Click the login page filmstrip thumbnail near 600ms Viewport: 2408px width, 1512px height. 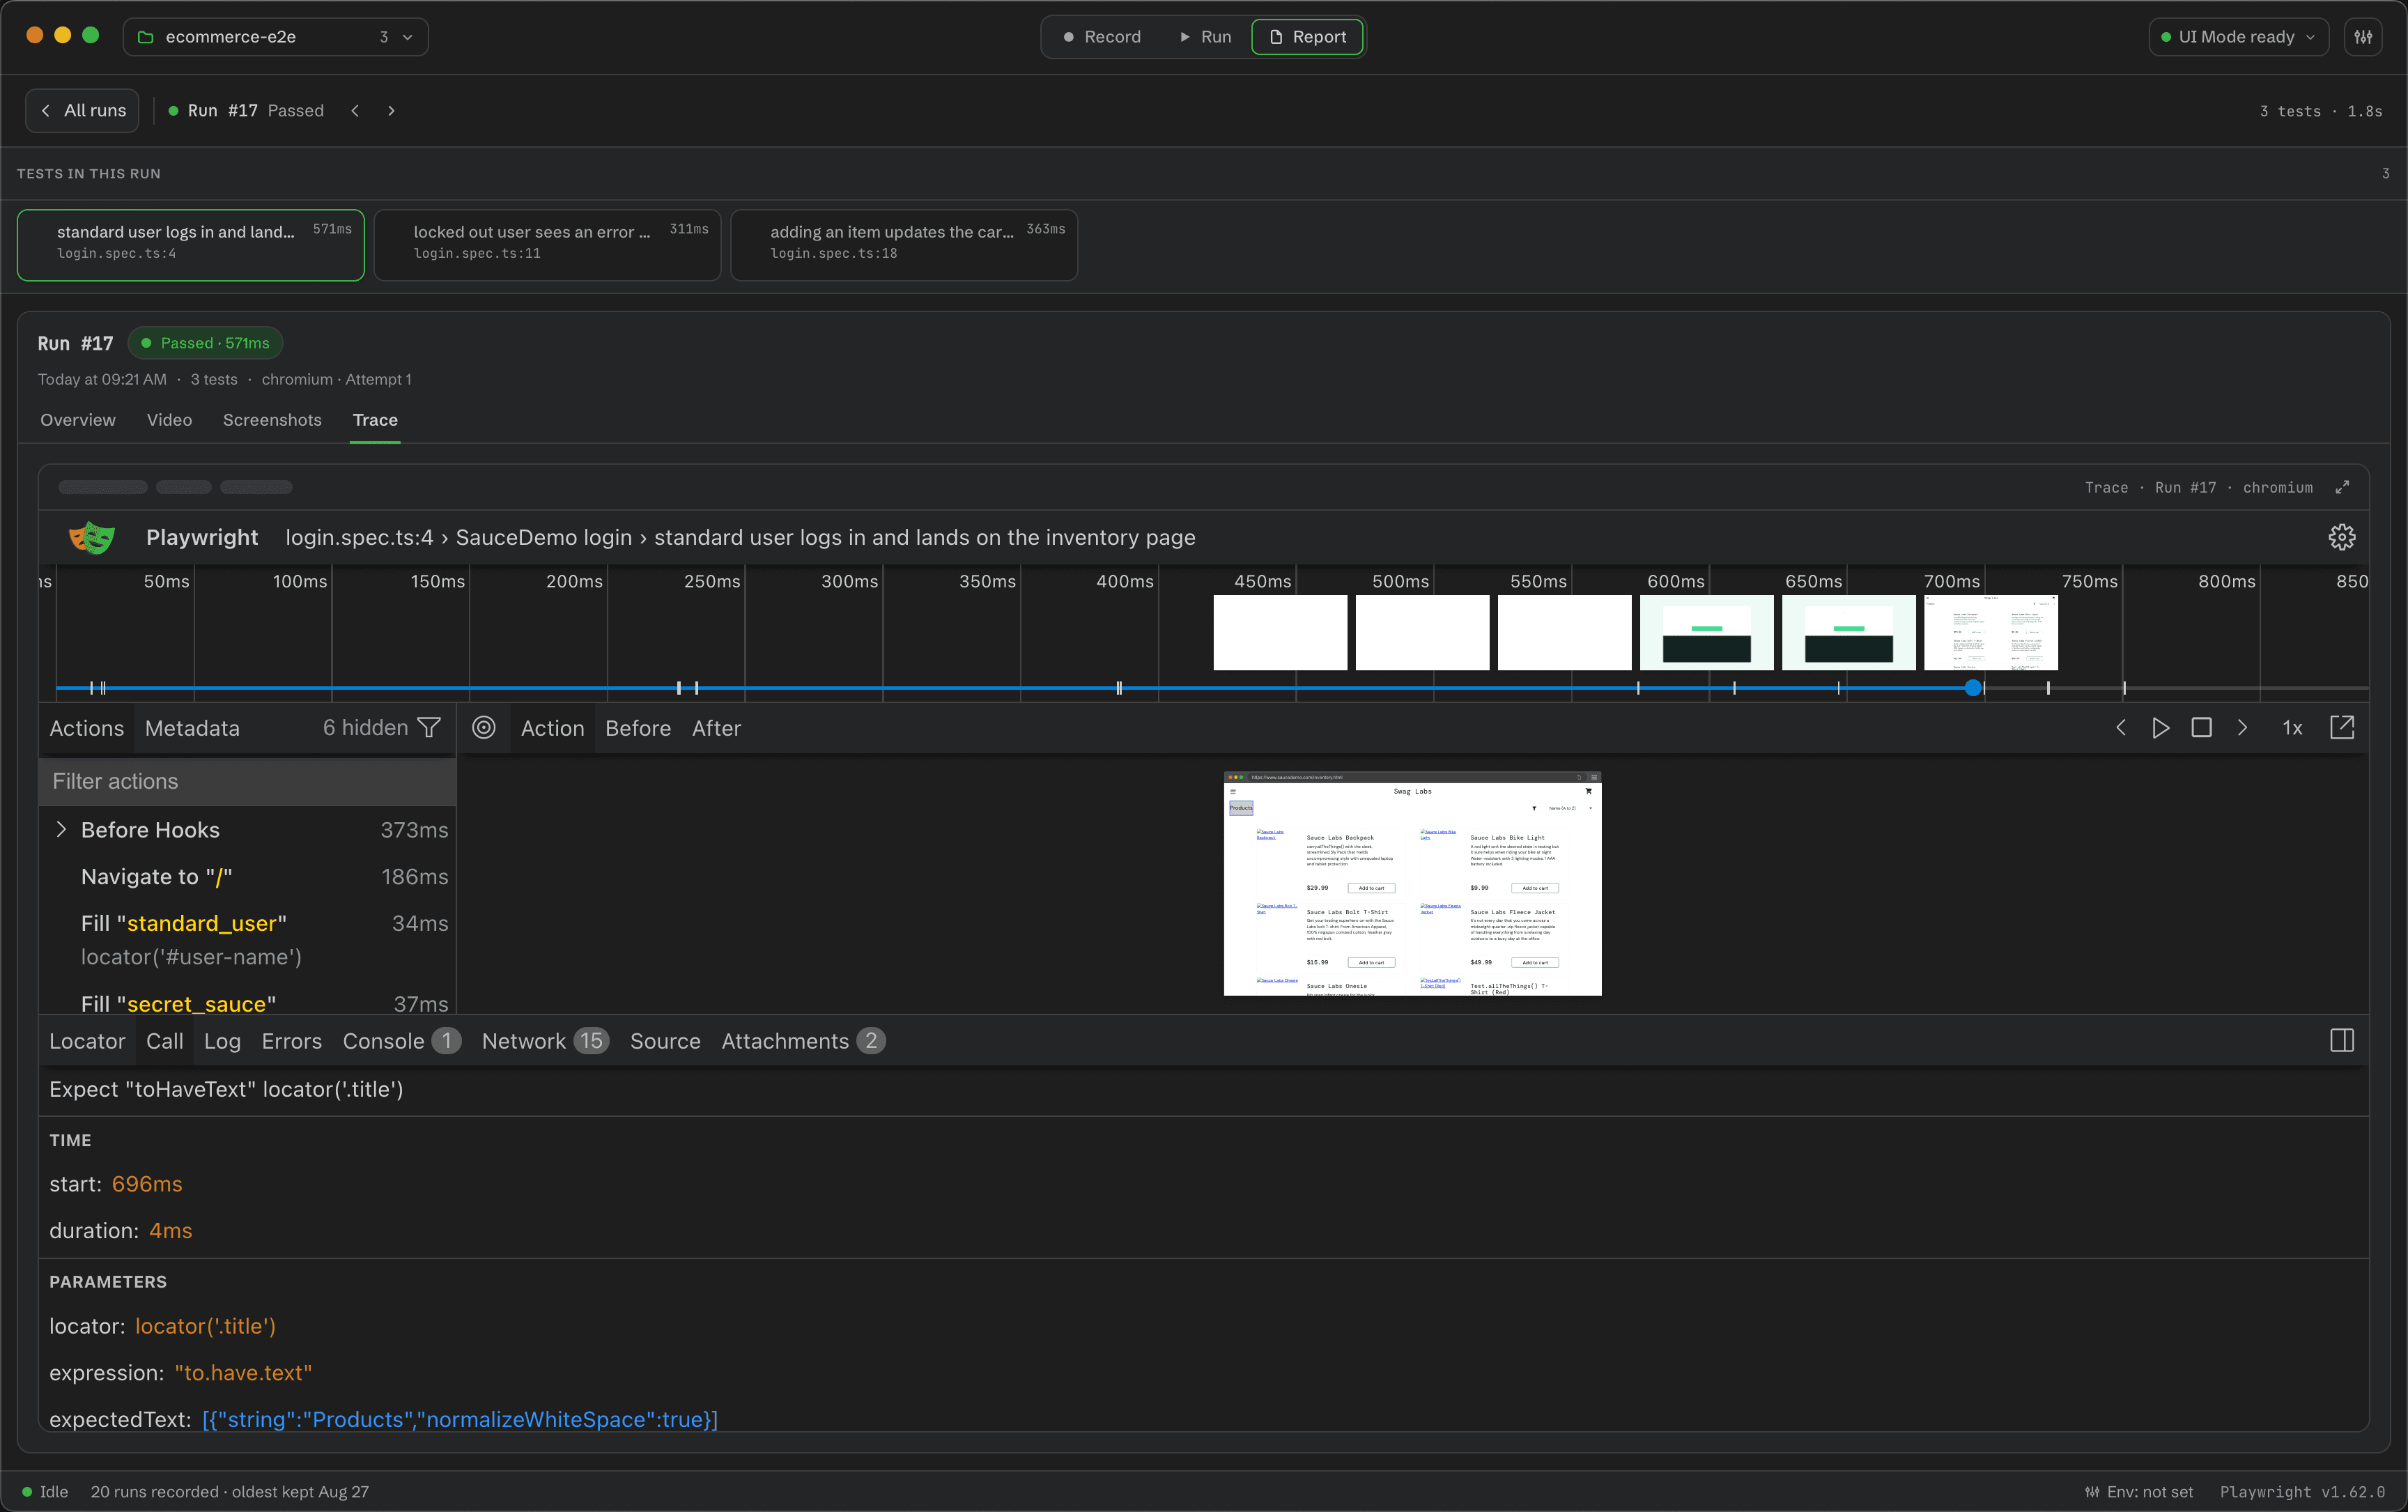(x=1706, y=633)
